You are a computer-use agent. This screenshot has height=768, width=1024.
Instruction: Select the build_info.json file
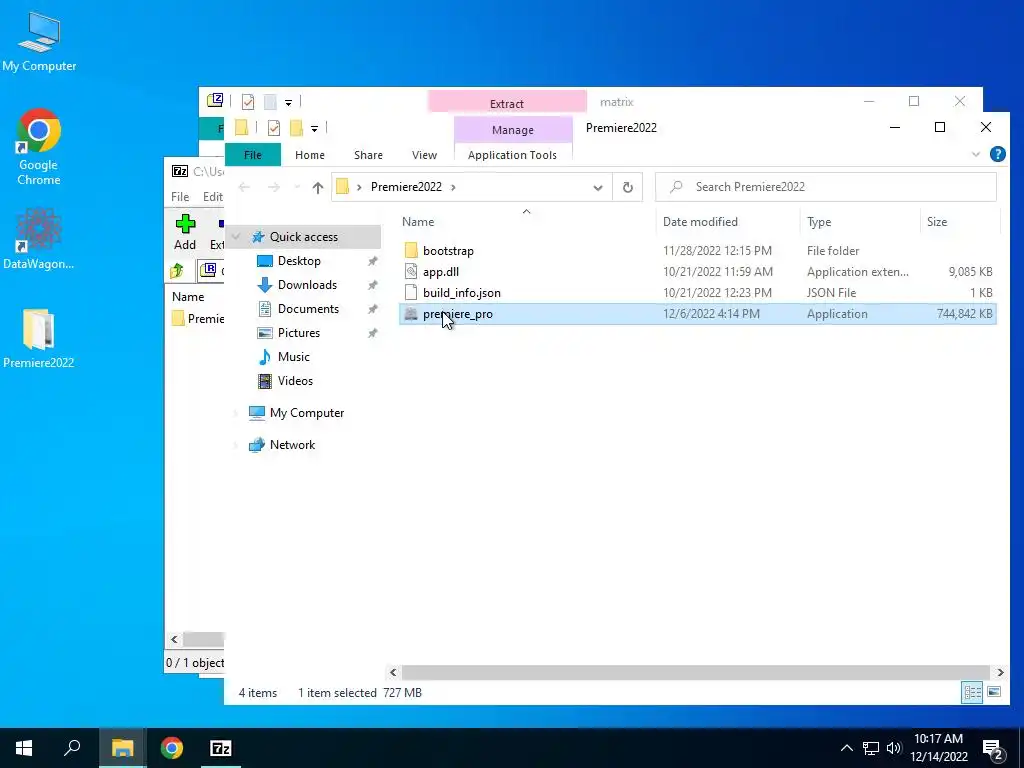tap(462, 293)
